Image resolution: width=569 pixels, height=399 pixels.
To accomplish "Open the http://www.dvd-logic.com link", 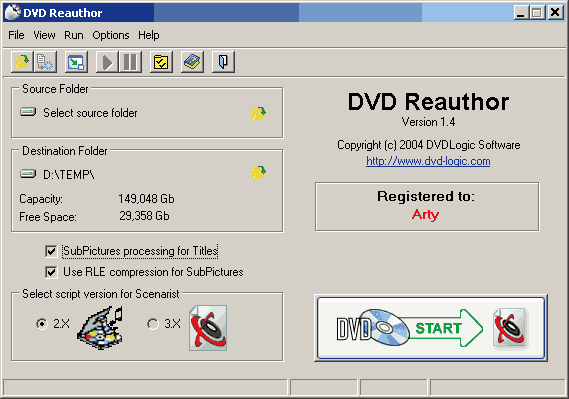I will (428, 161).
